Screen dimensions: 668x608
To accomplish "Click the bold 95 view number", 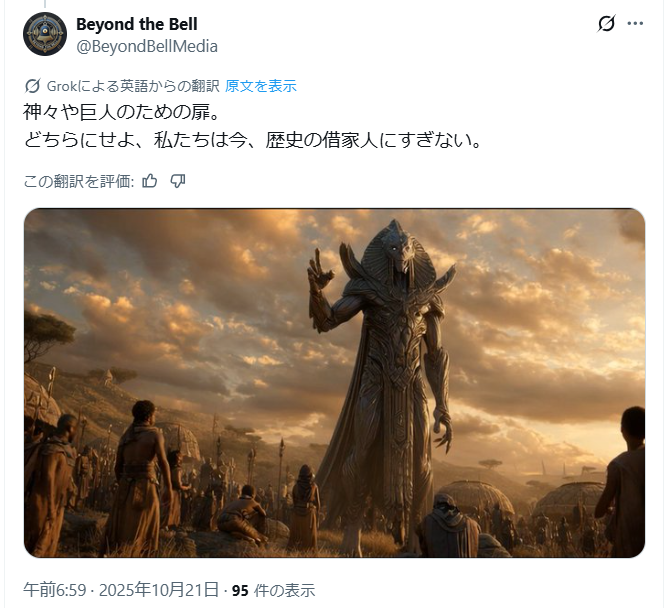I will pos(240,591).
